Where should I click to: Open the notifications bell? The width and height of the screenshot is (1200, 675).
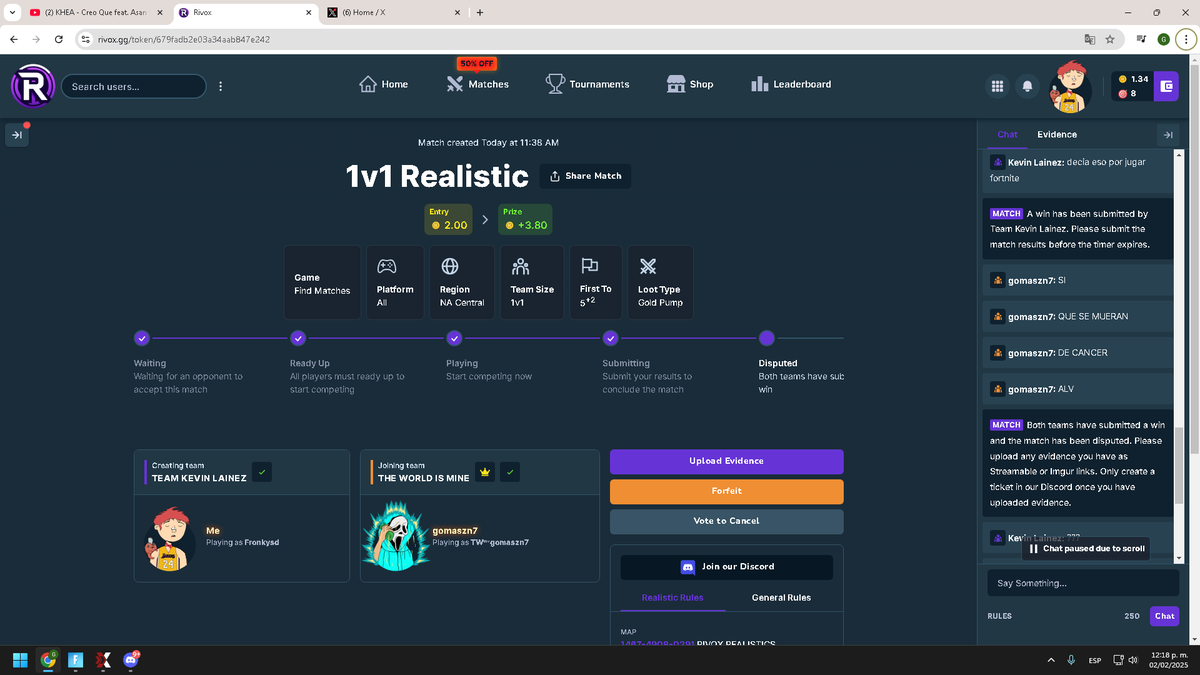point(1026,86)
